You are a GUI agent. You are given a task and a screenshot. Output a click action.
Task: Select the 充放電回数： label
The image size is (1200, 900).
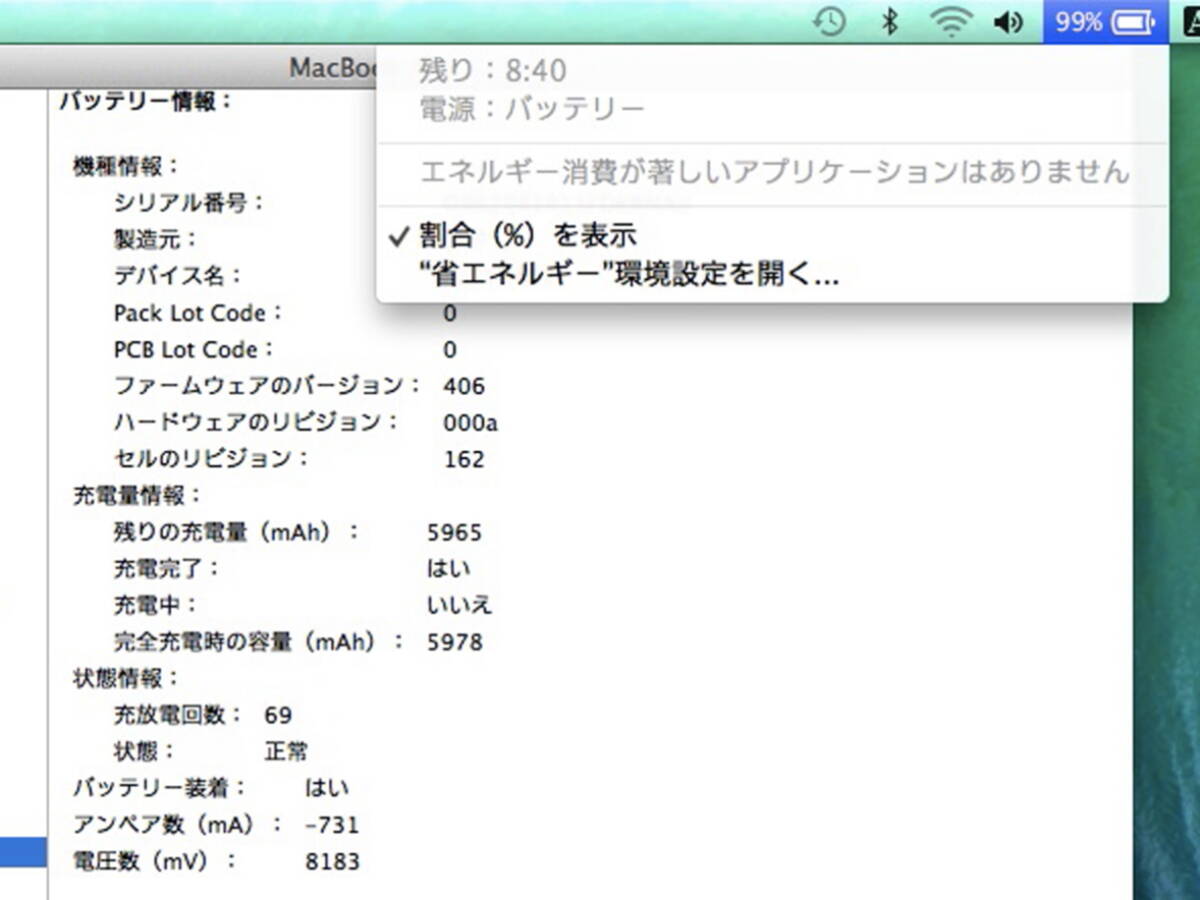[178, 715]
